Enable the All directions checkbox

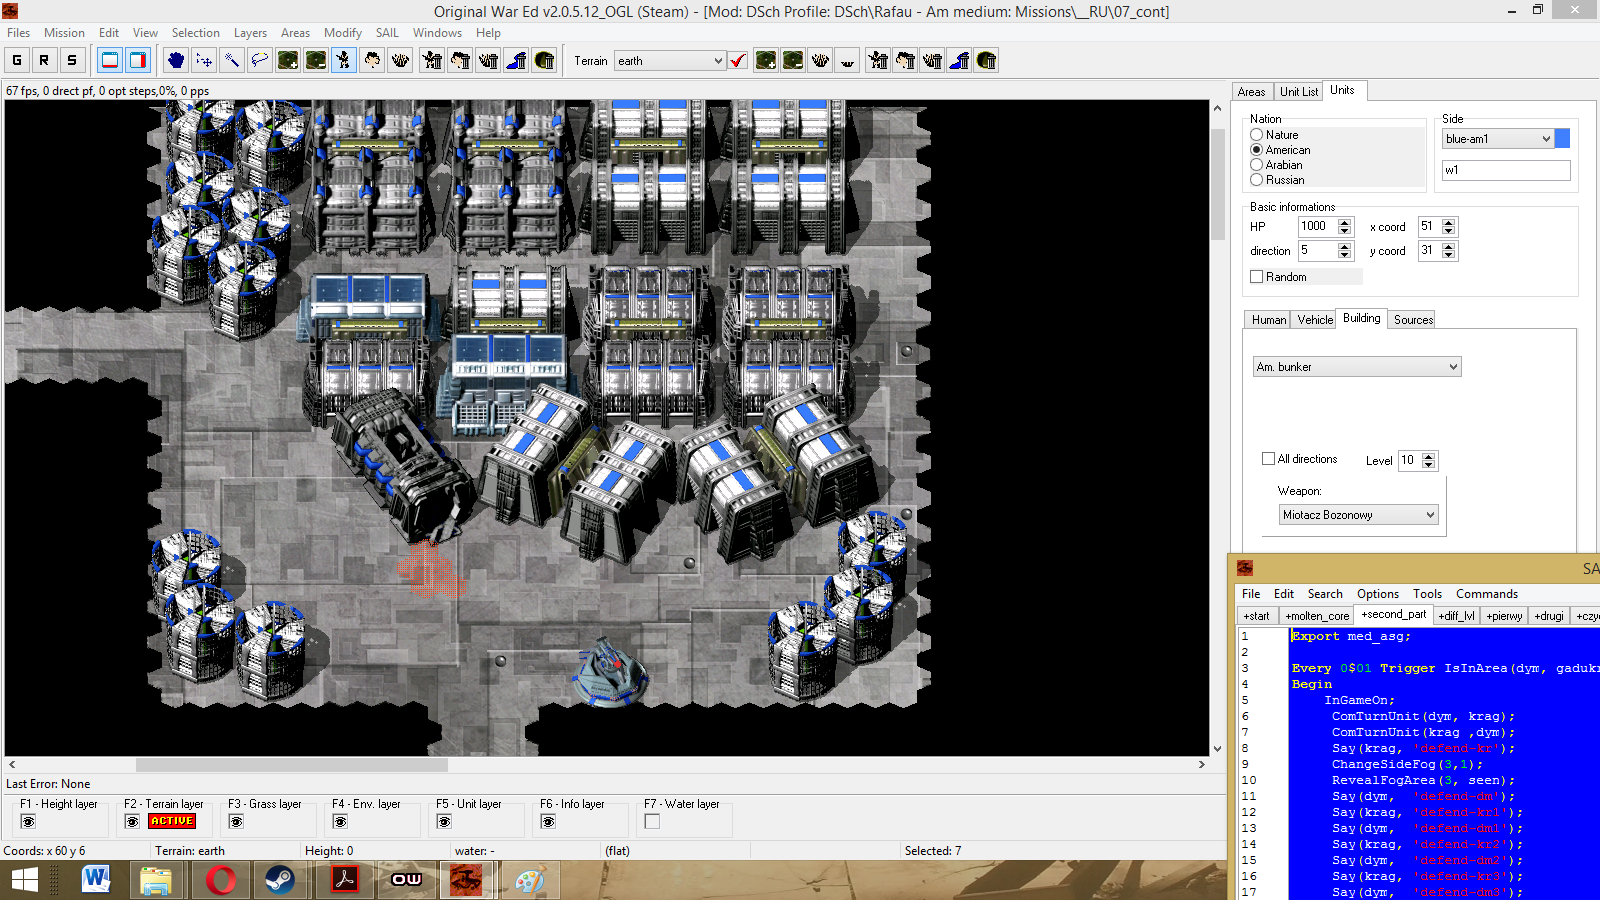[1268, 459]
